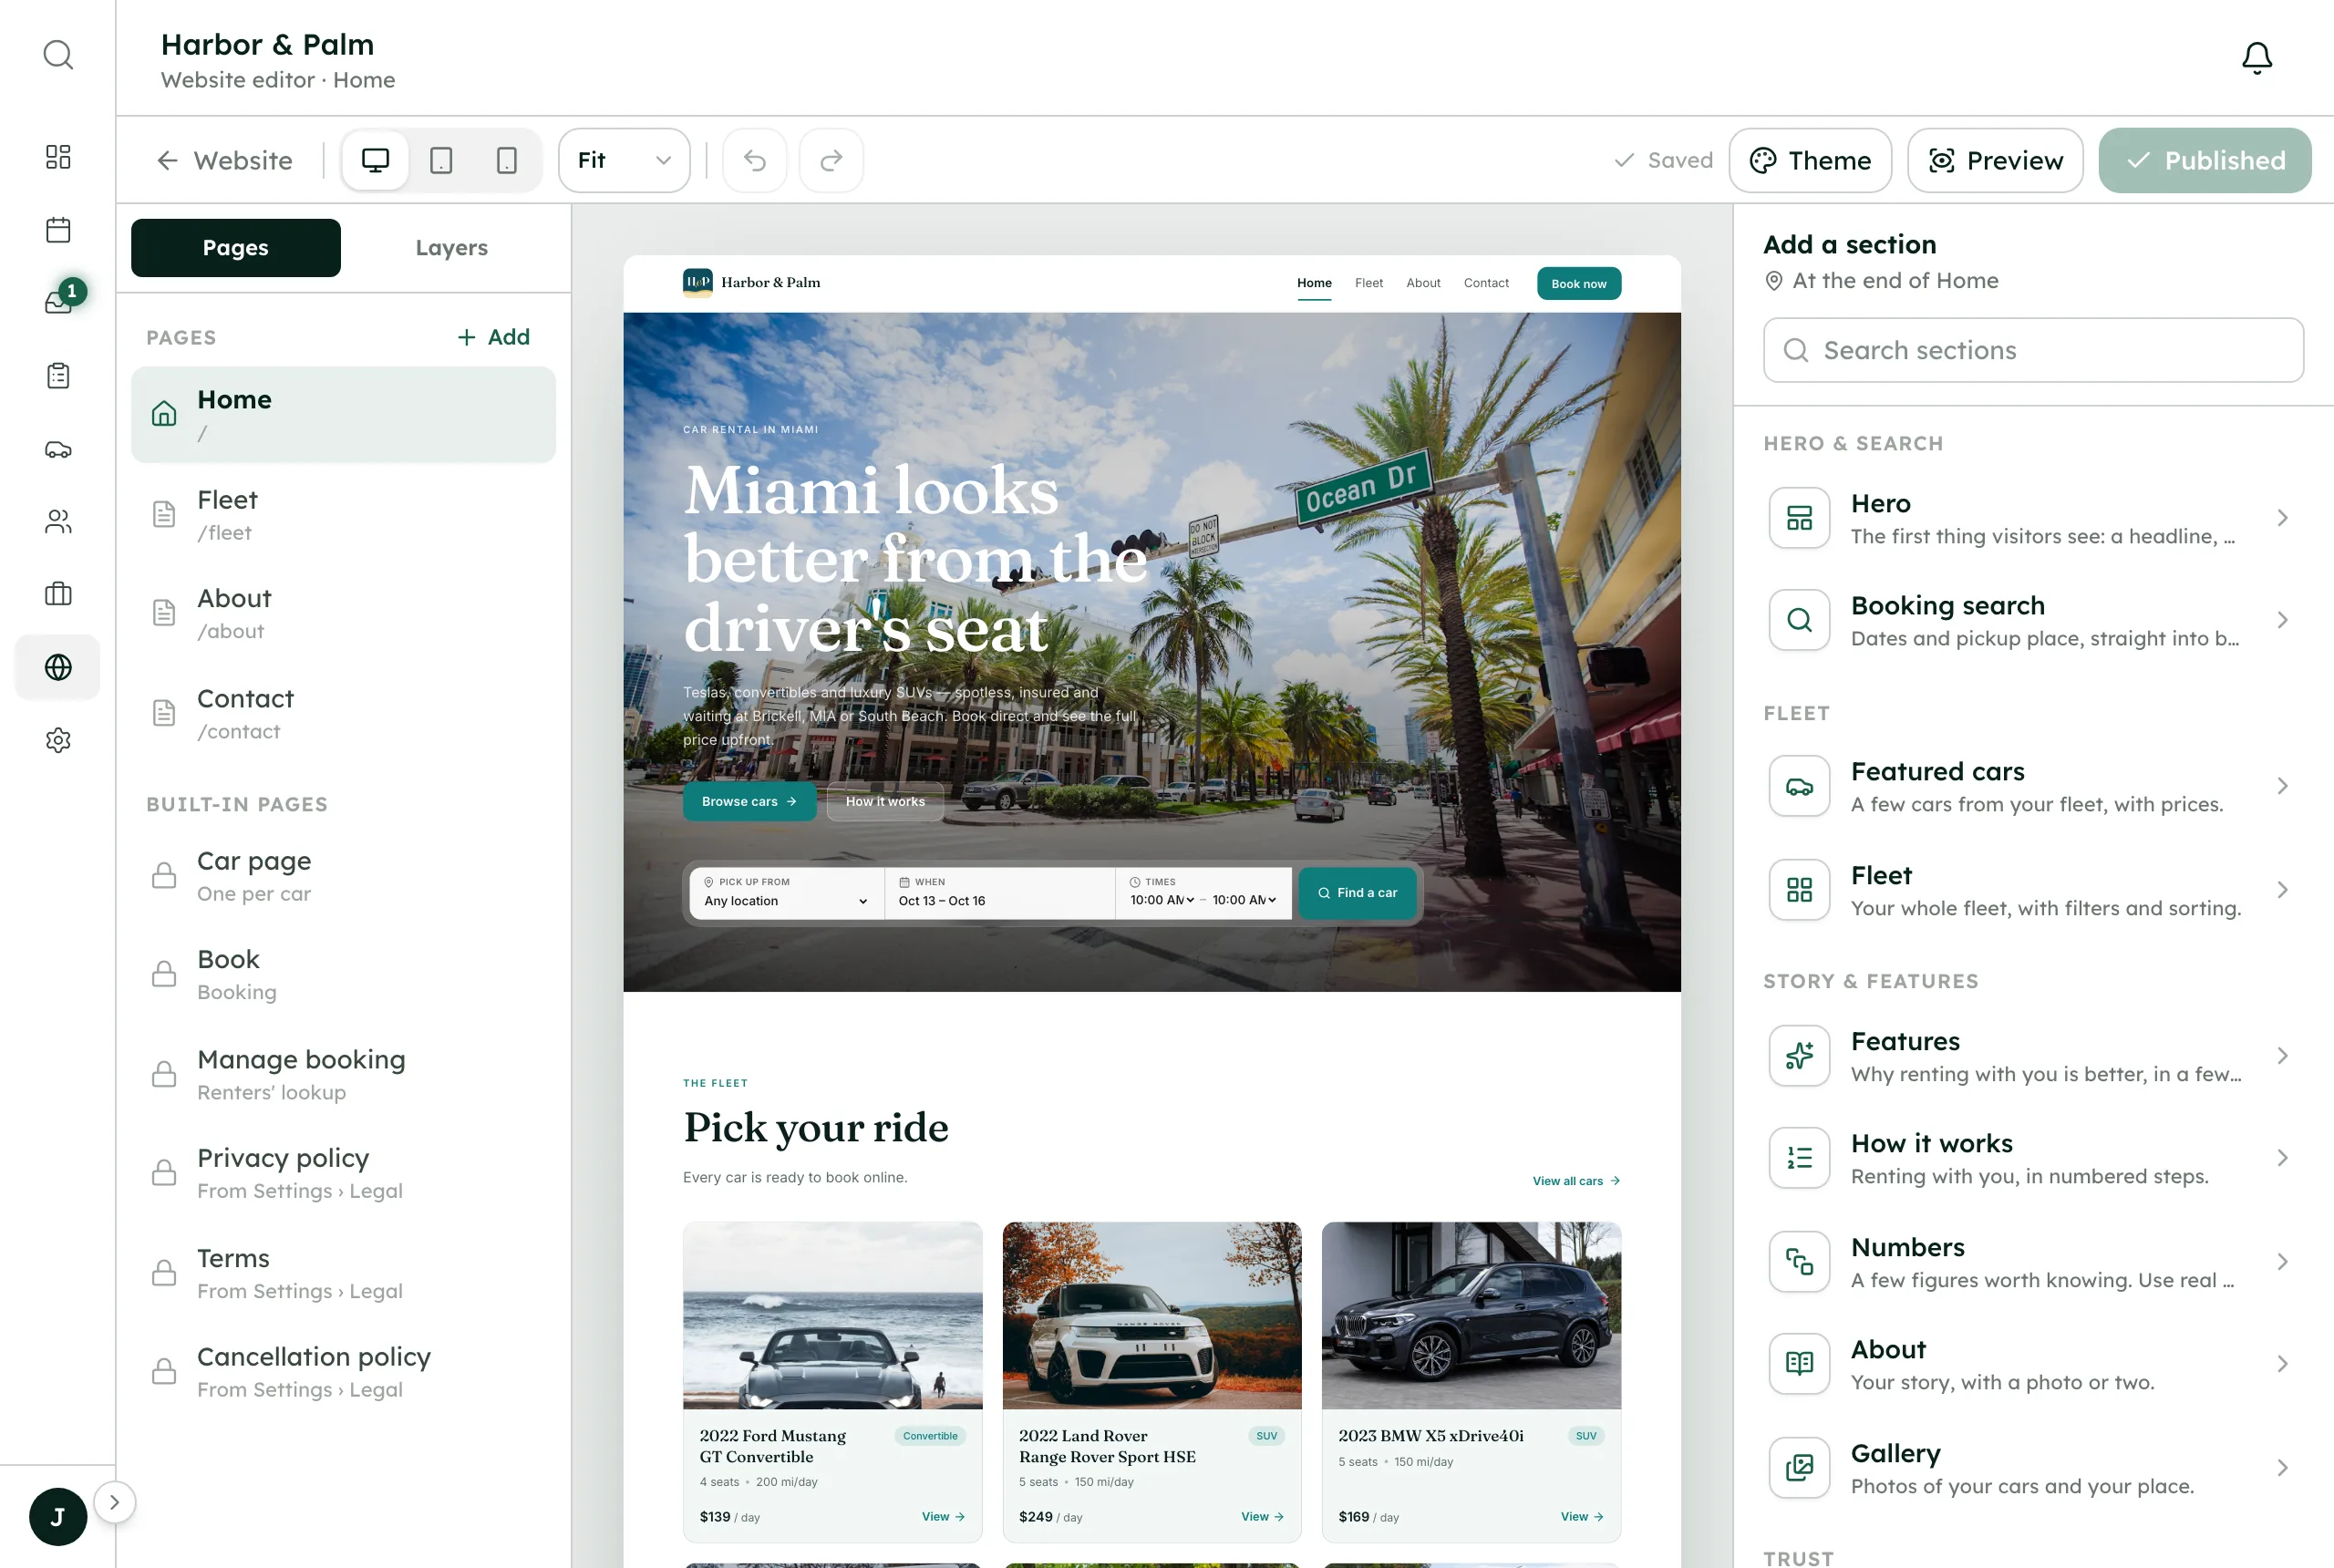Click the Ford Mustang GT Convertible photo
This screenshot has height=1568, width=2334.
(x=832, y=1315)
